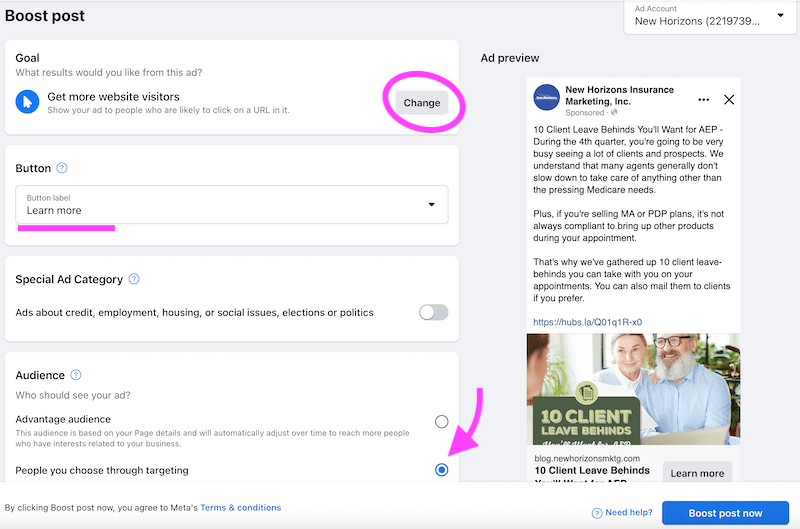Click the 10 Client Leave Behinds ad image

click(x=633, y=389)
